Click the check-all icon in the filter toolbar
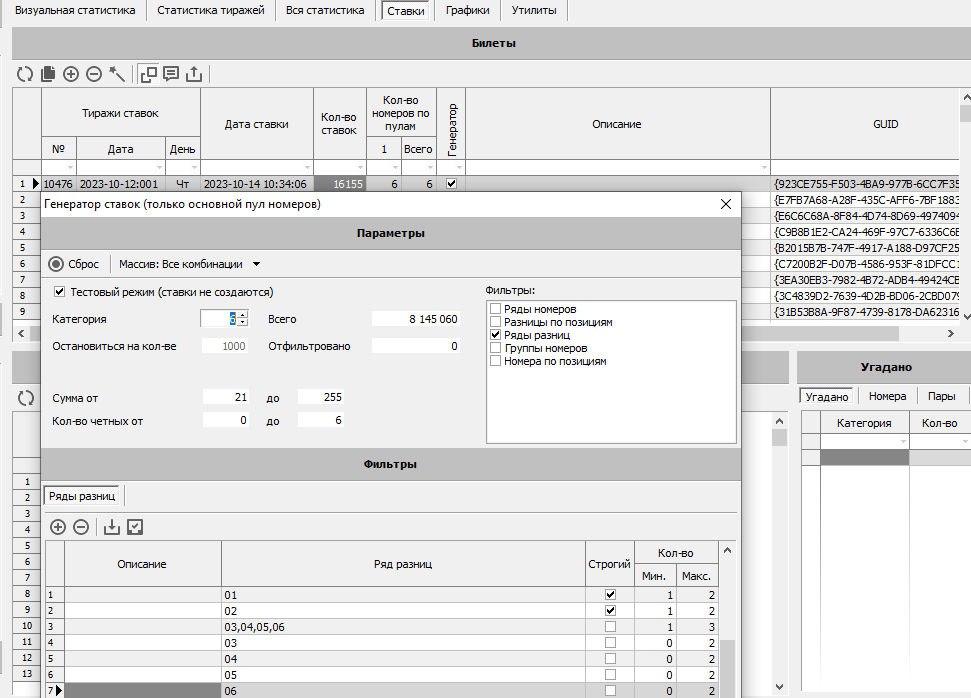 point(135,527)
